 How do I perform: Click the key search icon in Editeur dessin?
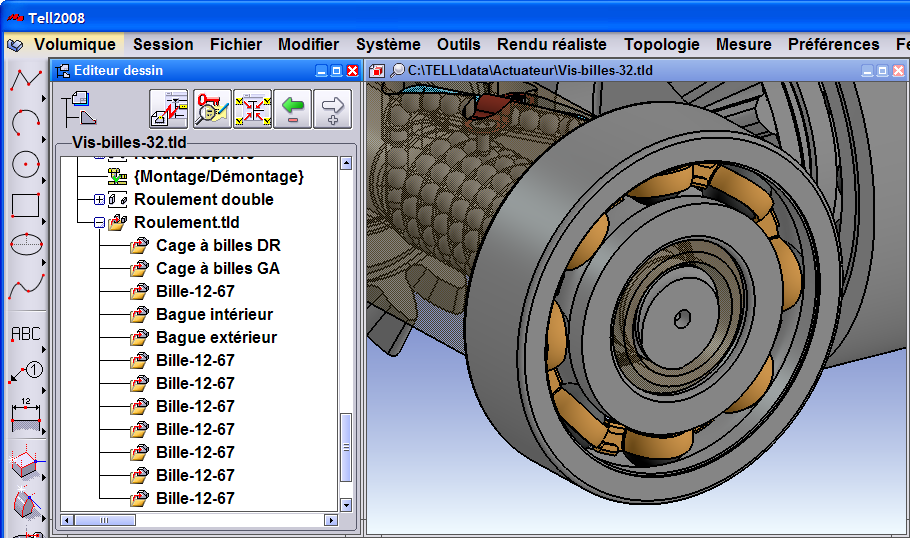(212, 108)
